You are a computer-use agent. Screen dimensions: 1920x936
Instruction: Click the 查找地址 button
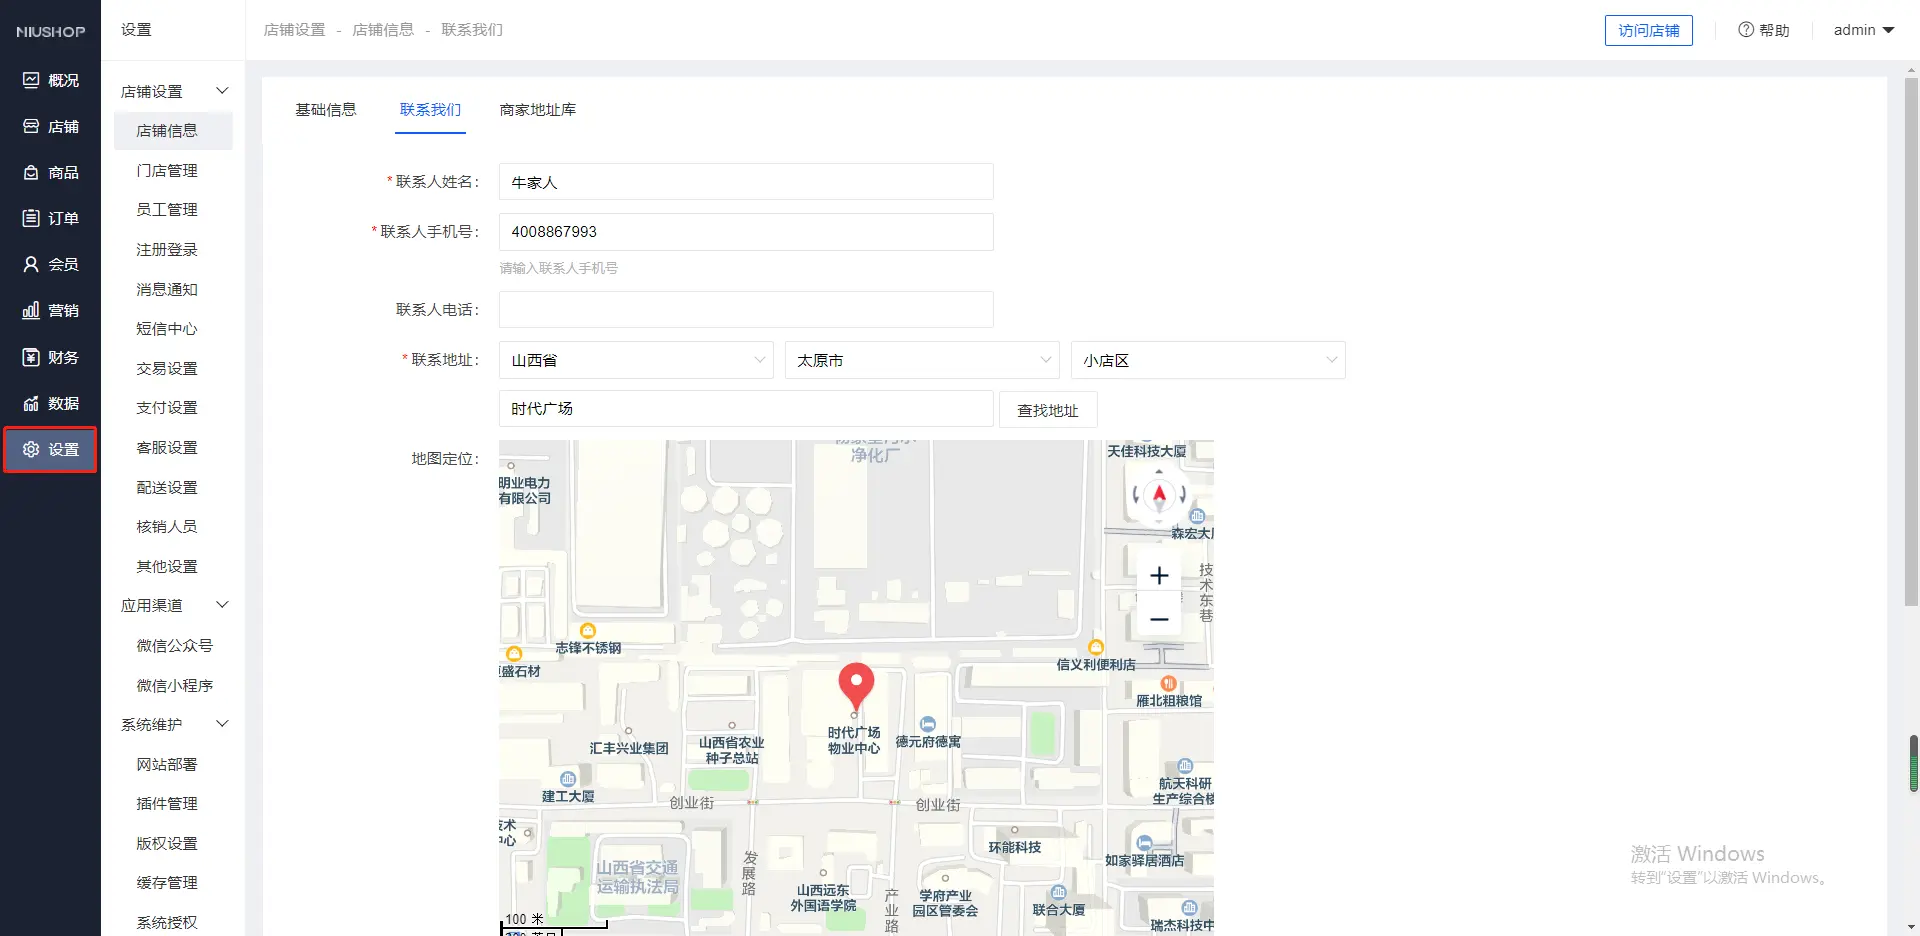point(1047,410)
